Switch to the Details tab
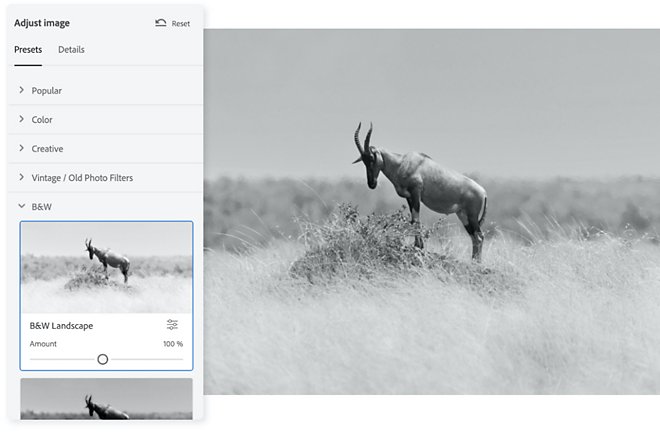The height and width of the screenshot is (432, 660). tap(71, 50)
